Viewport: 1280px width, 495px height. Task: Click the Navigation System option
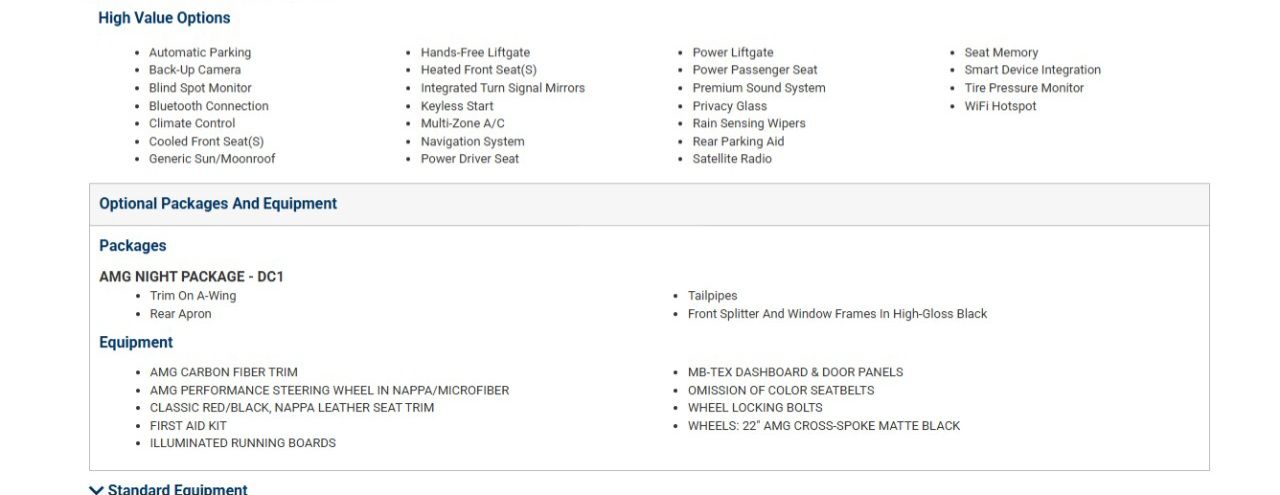click(472, 142)
